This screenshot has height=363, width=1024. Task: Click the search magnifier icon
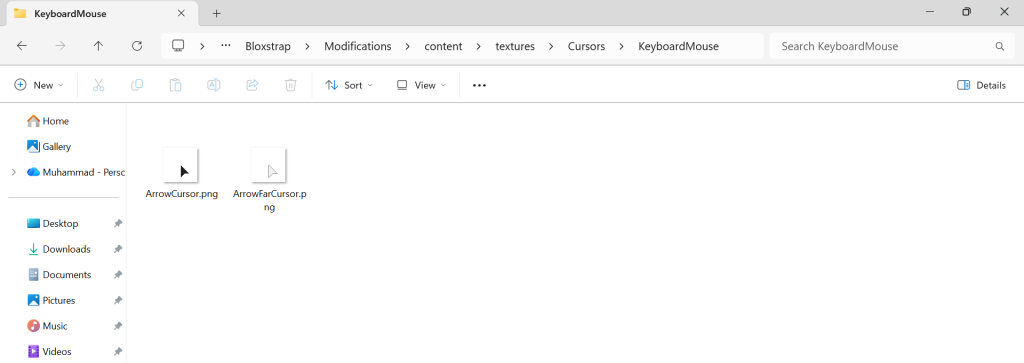point(999,46)
